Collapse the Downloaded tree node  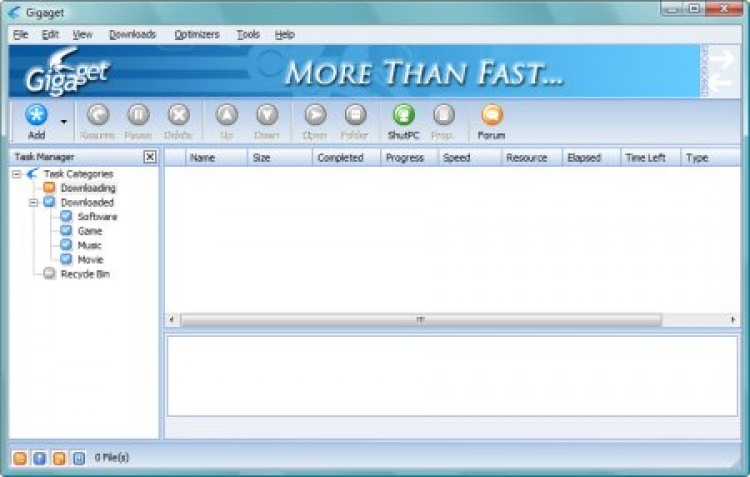pyautogui.click(x=33, y=203)
